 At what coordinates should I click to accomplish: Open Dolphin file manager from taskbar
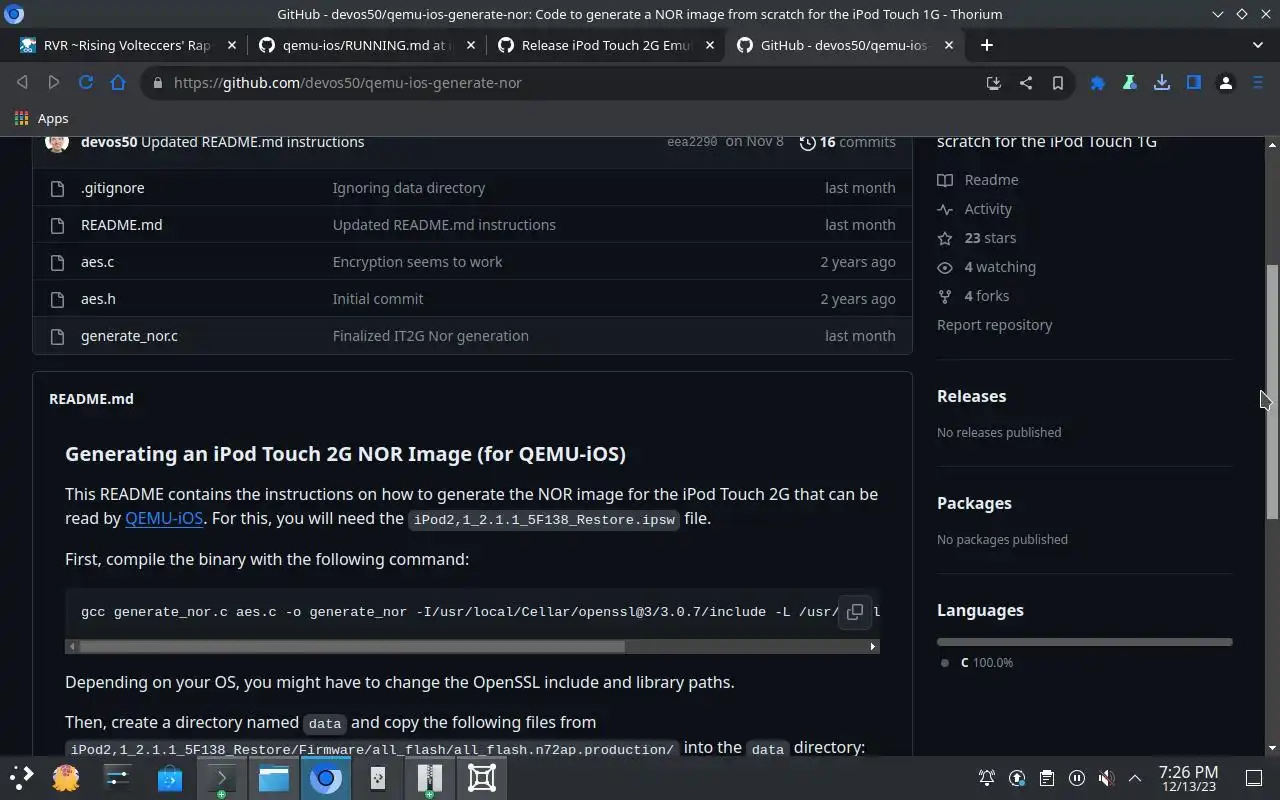coord(273,778)
